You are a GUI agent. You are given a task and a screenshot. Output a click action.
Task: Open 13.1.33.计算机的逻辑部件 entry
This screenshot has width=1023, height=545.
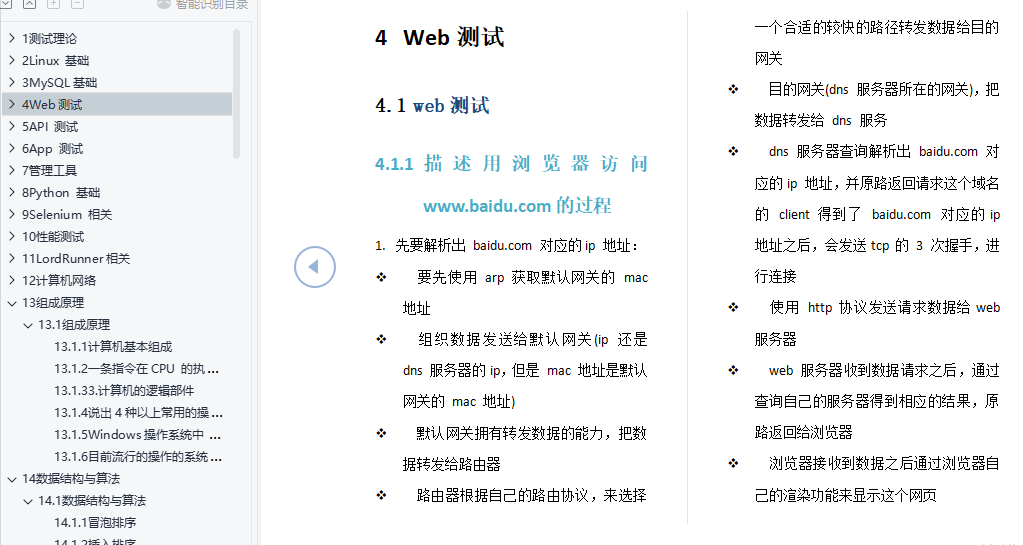point(124,391)
